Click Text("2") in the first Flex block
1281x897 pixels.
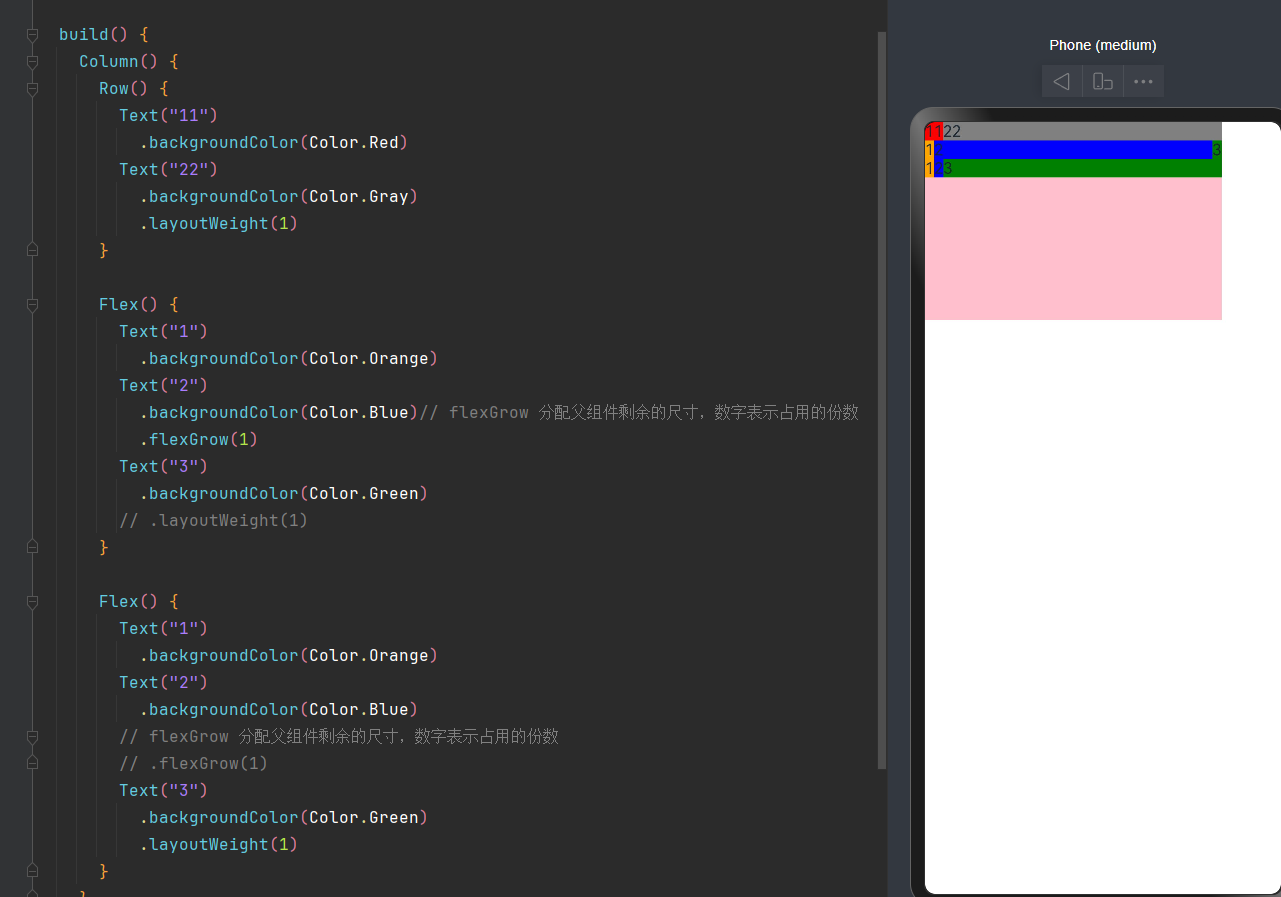pyautogui.click(x=163, y=386)
